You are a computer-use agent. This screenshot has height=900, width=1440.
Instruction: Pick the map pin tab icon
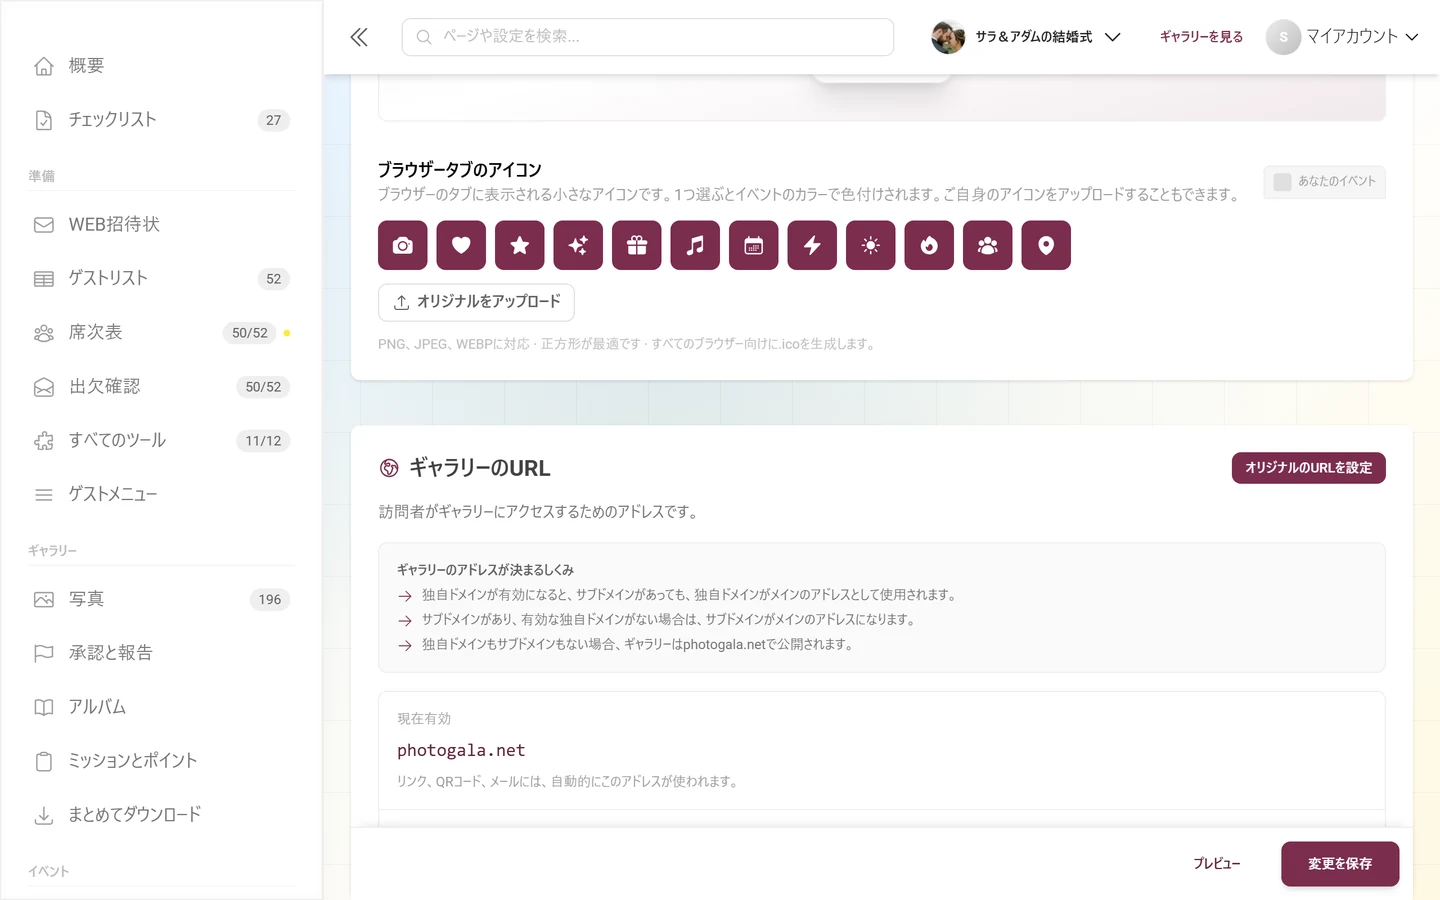click(1046, 245)
